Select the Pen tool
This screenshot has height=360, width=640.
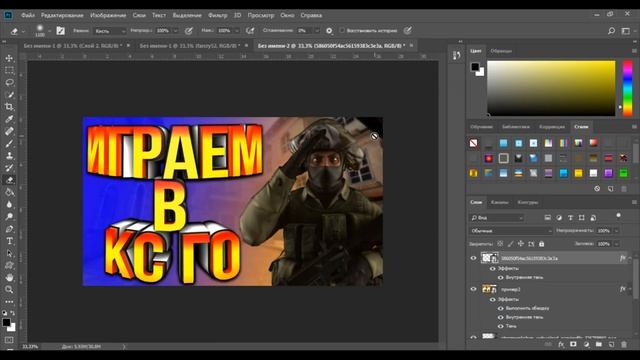click(9, 229)
